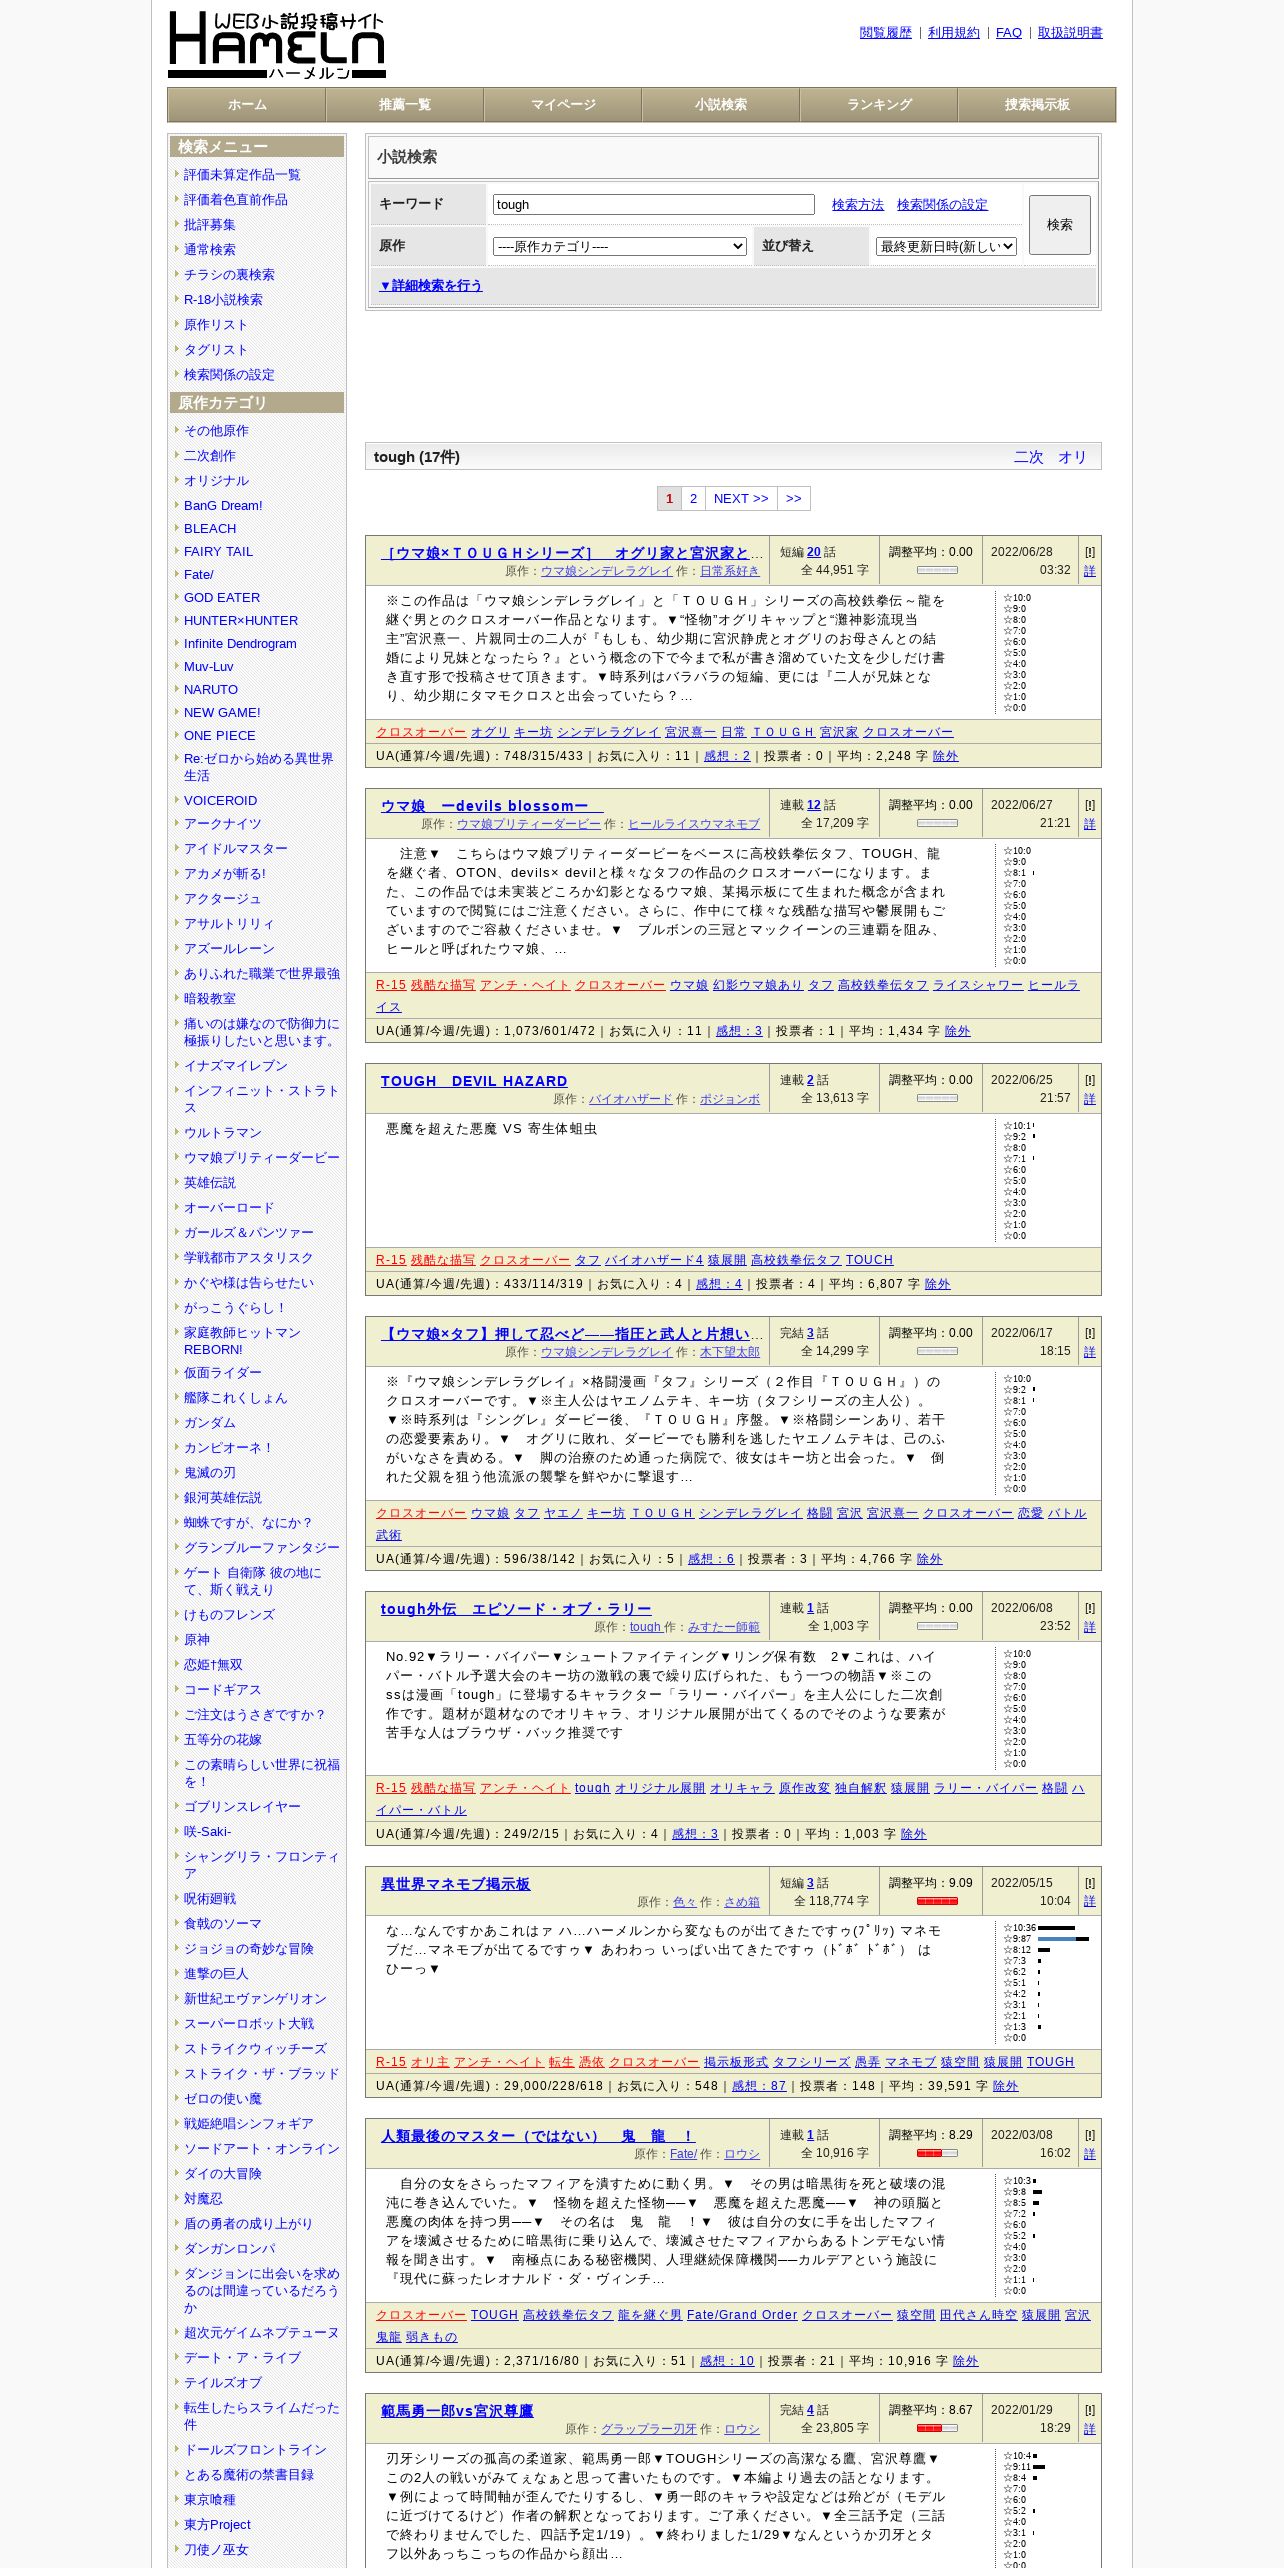Open the ランキング navigation tab
The height and width of the screenshot is (2568, 1284).
click(879, 105)
